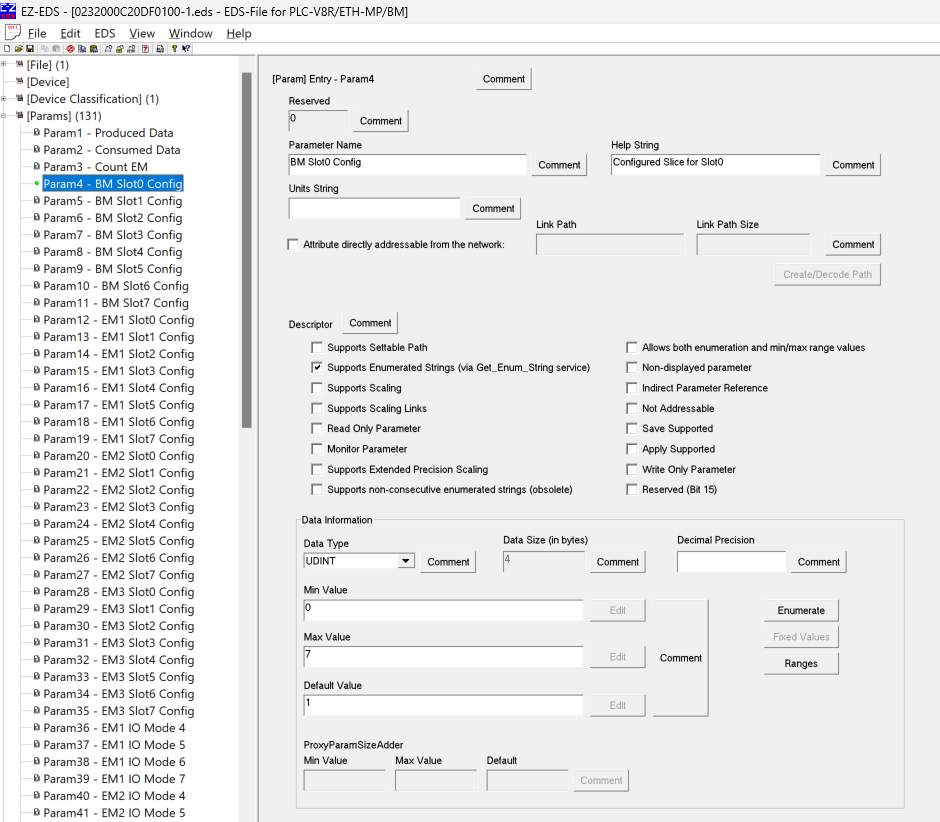Click the Enumerate button
Image resolution: width=940 pixels, height=822 pixels.
(x=801, y=610)
